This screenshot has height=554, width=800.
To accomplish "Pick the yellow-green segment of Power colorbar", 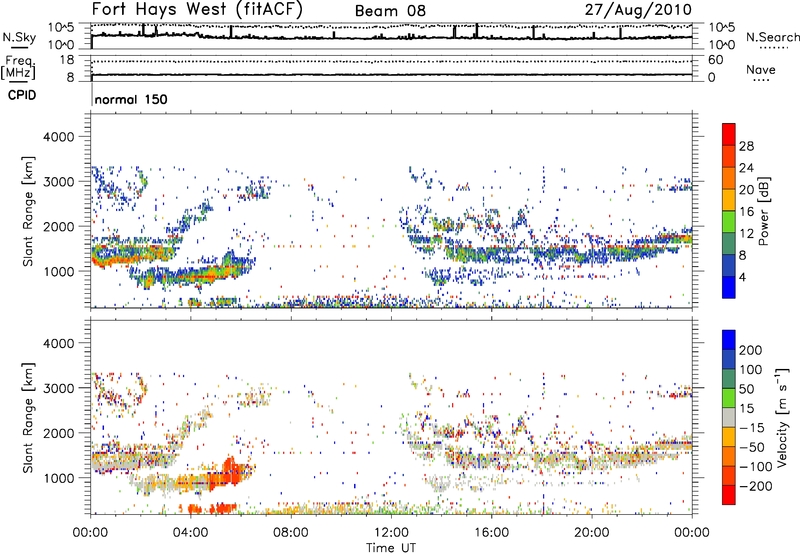I will 729,221.
